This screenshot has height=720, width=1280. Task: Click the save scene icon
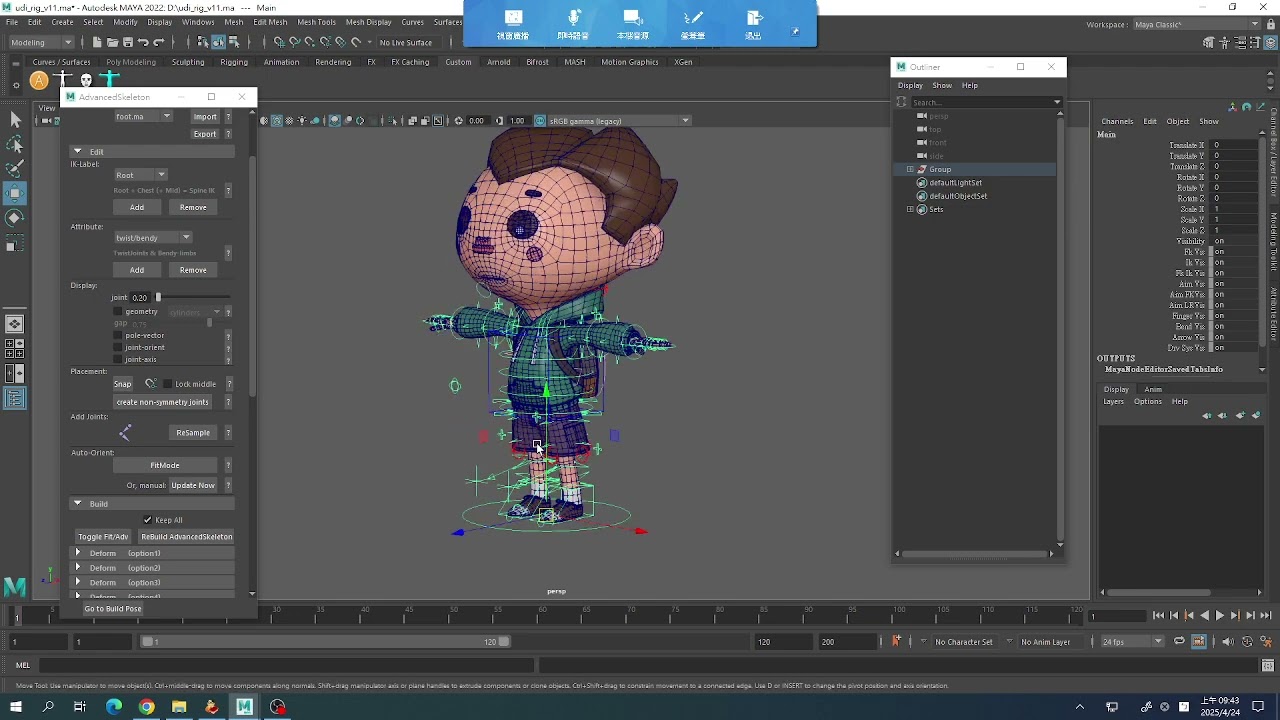[128, 42]
